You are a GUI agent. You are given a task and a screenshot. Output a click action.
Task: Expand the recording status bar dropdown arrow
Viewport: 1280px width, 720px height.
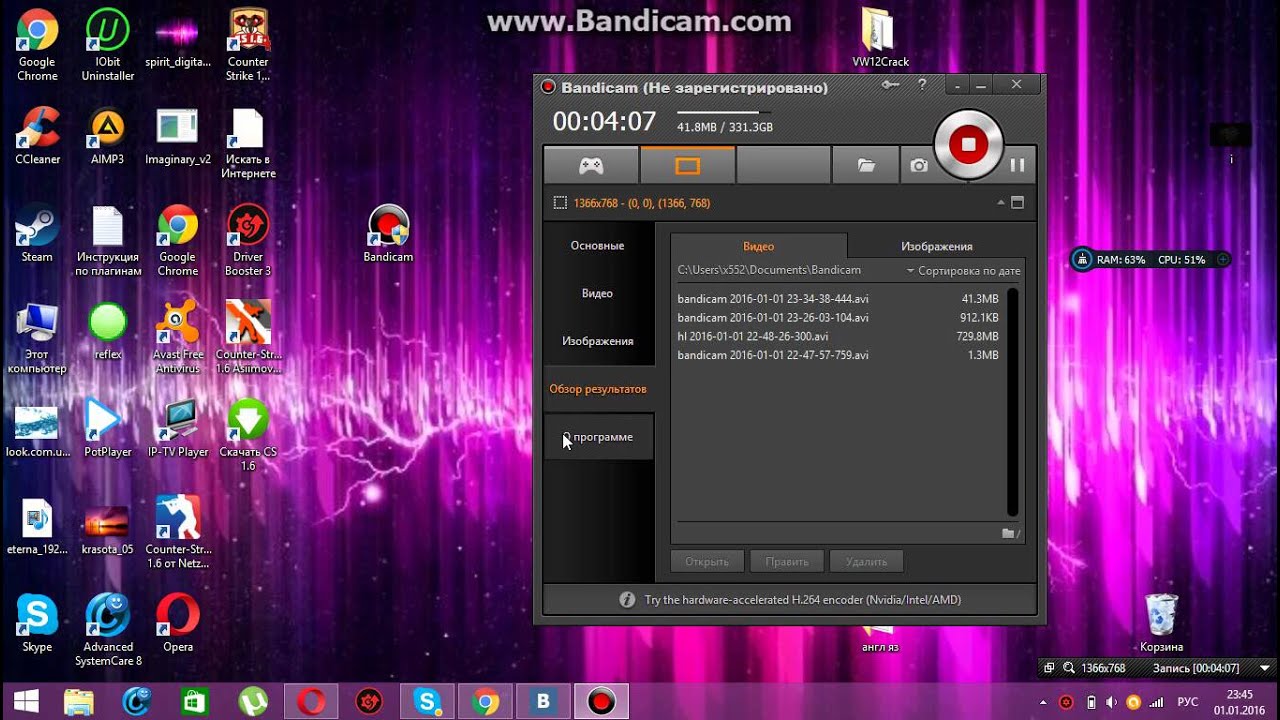coord(1265,668)
